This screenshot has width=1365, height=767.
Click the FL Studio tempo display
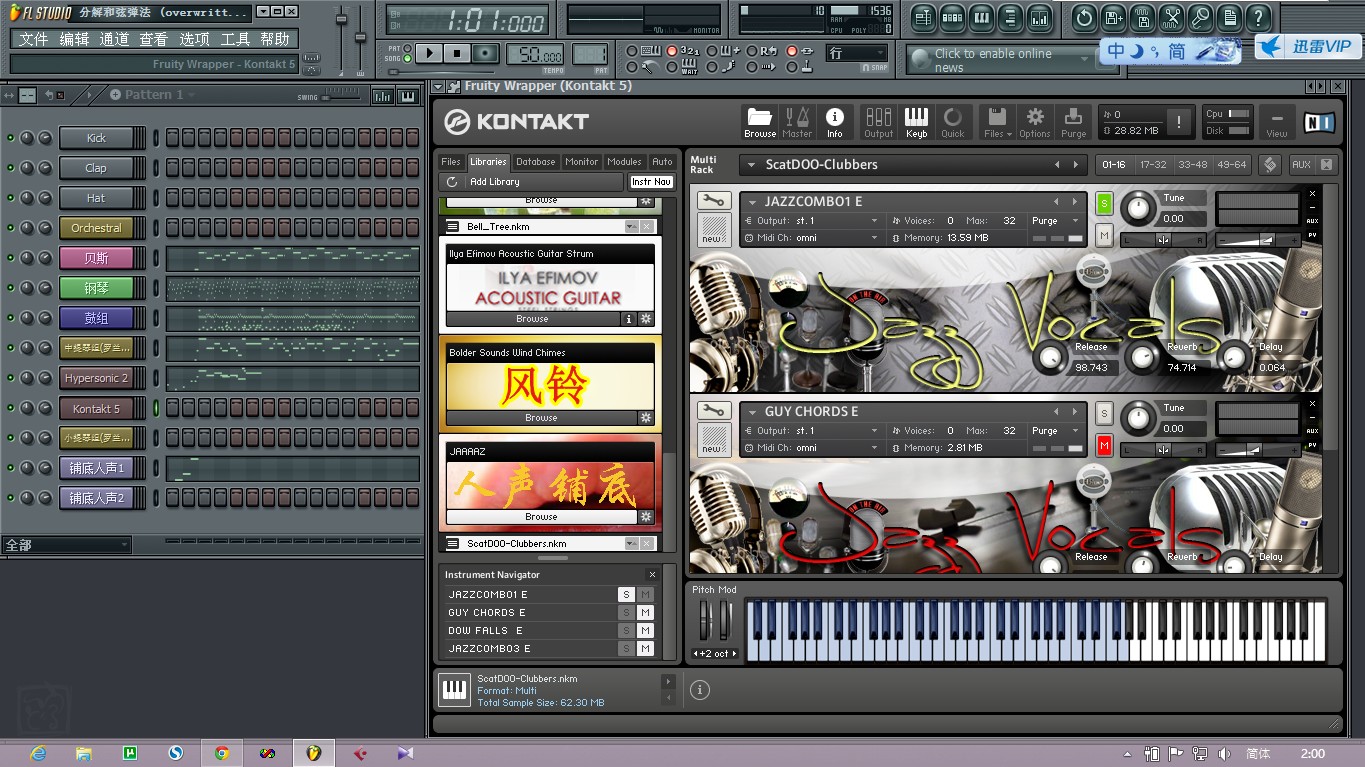click(x=535, y=54)
